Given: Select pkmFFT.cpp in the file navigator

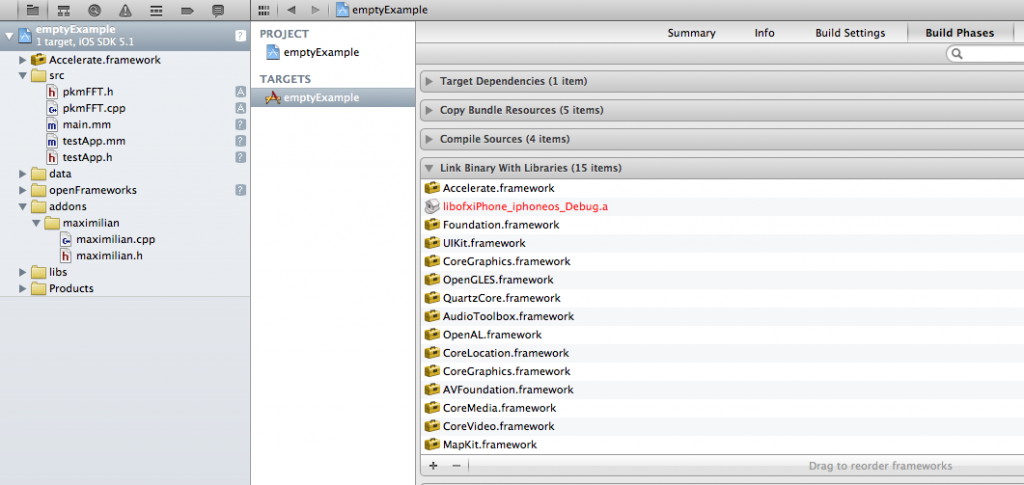Looking at the screenshot, I should click(93, 108).
